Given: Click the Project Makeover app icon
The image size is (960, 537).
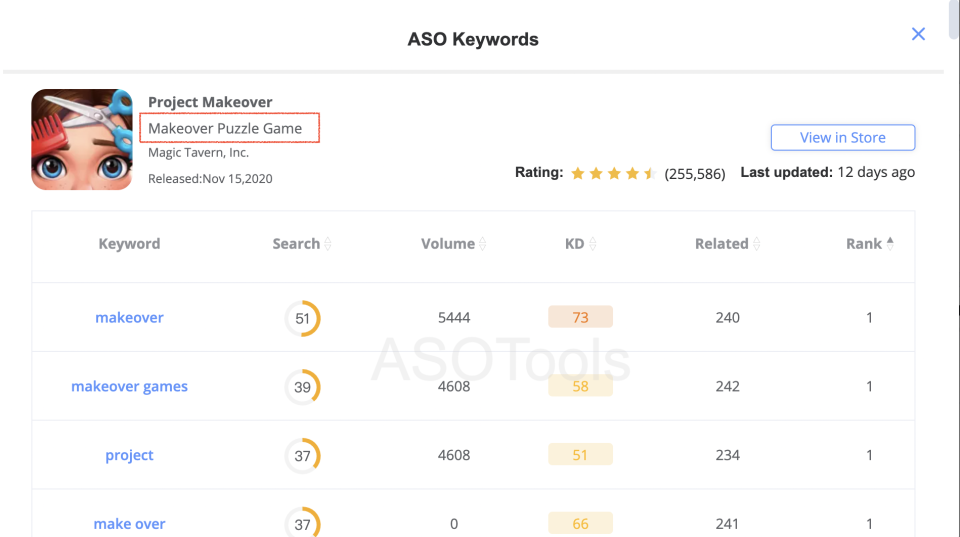Looking at the screenshot, I should coord(82,140).
